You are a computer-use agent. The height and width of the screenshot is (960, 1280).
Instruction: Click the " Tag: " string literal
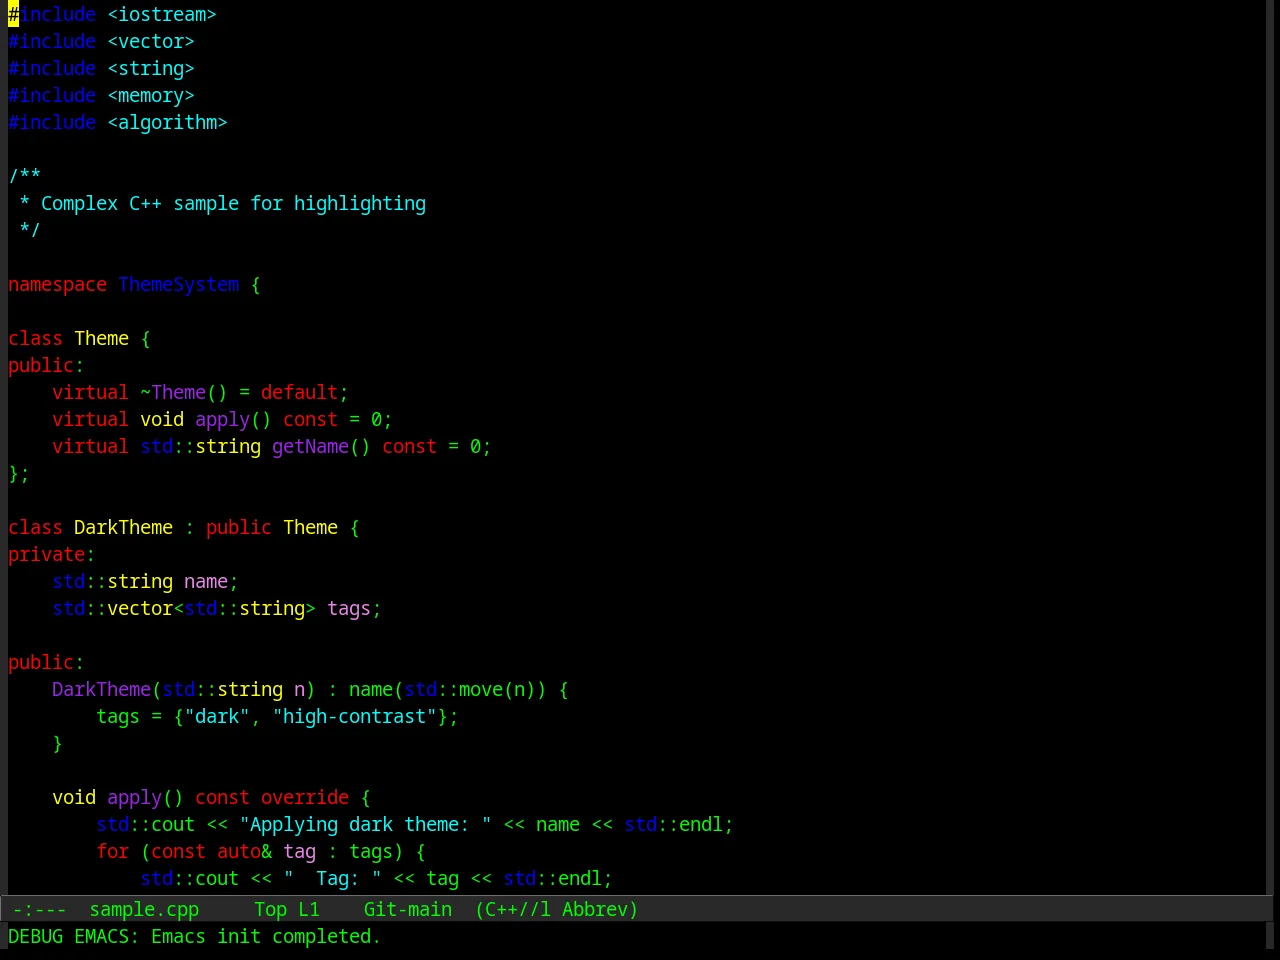click(332, 878)
